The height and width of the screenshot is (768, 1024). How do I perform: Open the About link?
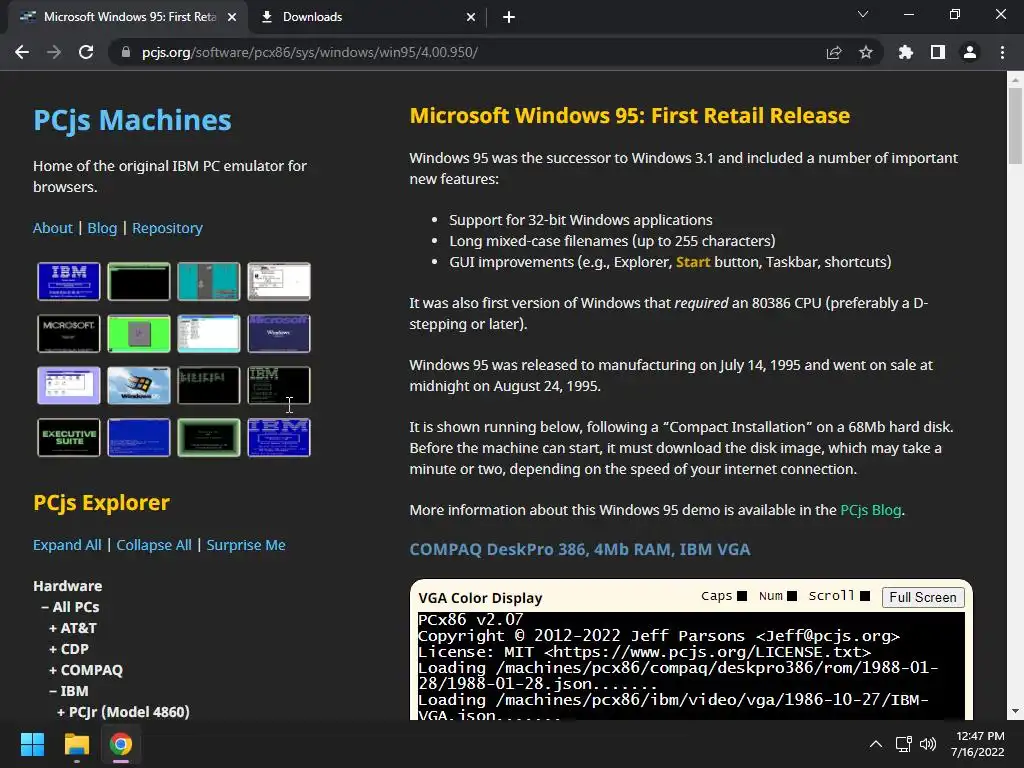(53, 228)
